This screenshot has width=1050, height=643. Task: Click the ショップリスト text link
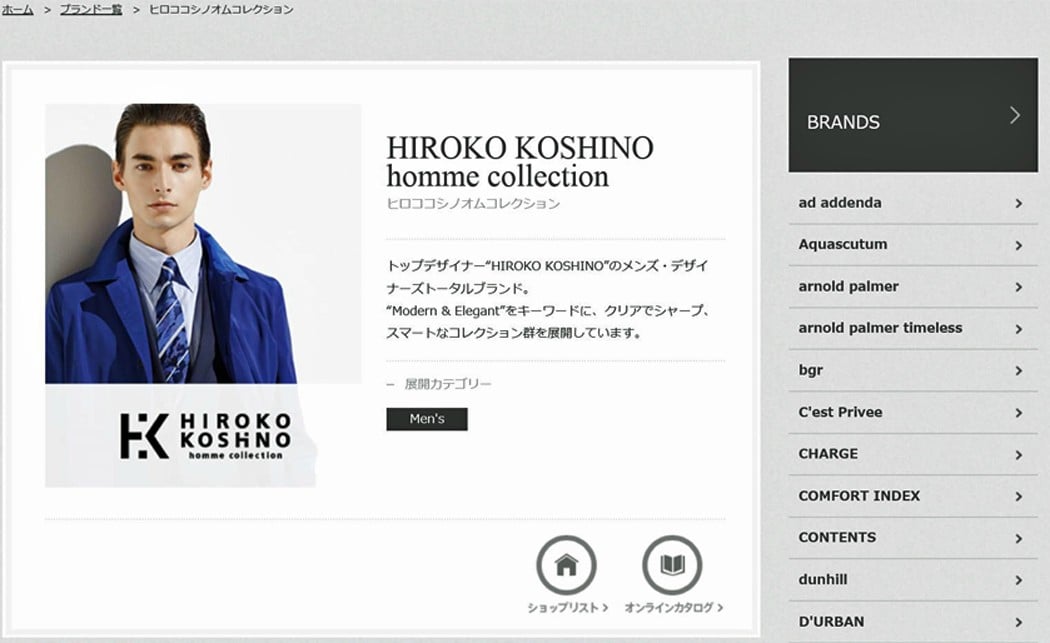[567, 608]
